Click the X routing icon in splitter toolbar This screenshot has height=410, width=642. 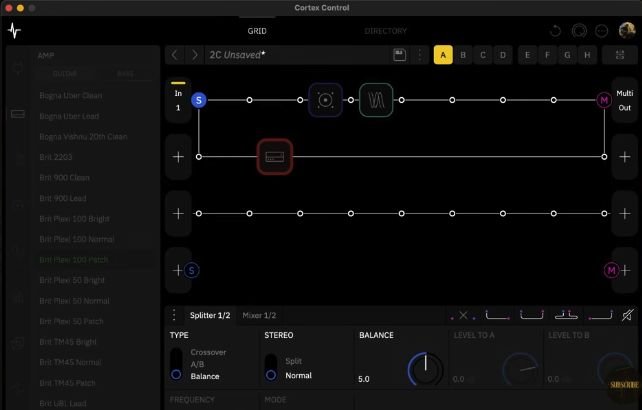pos(463,315)
